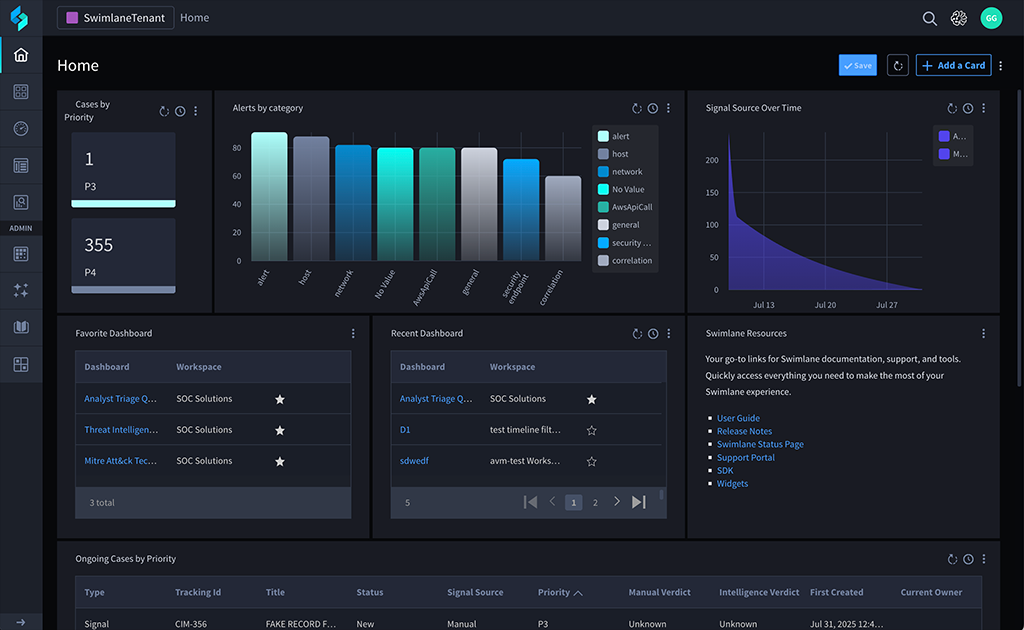
Task: Open the GG user avatar
Action: click(x=991, y=18)
